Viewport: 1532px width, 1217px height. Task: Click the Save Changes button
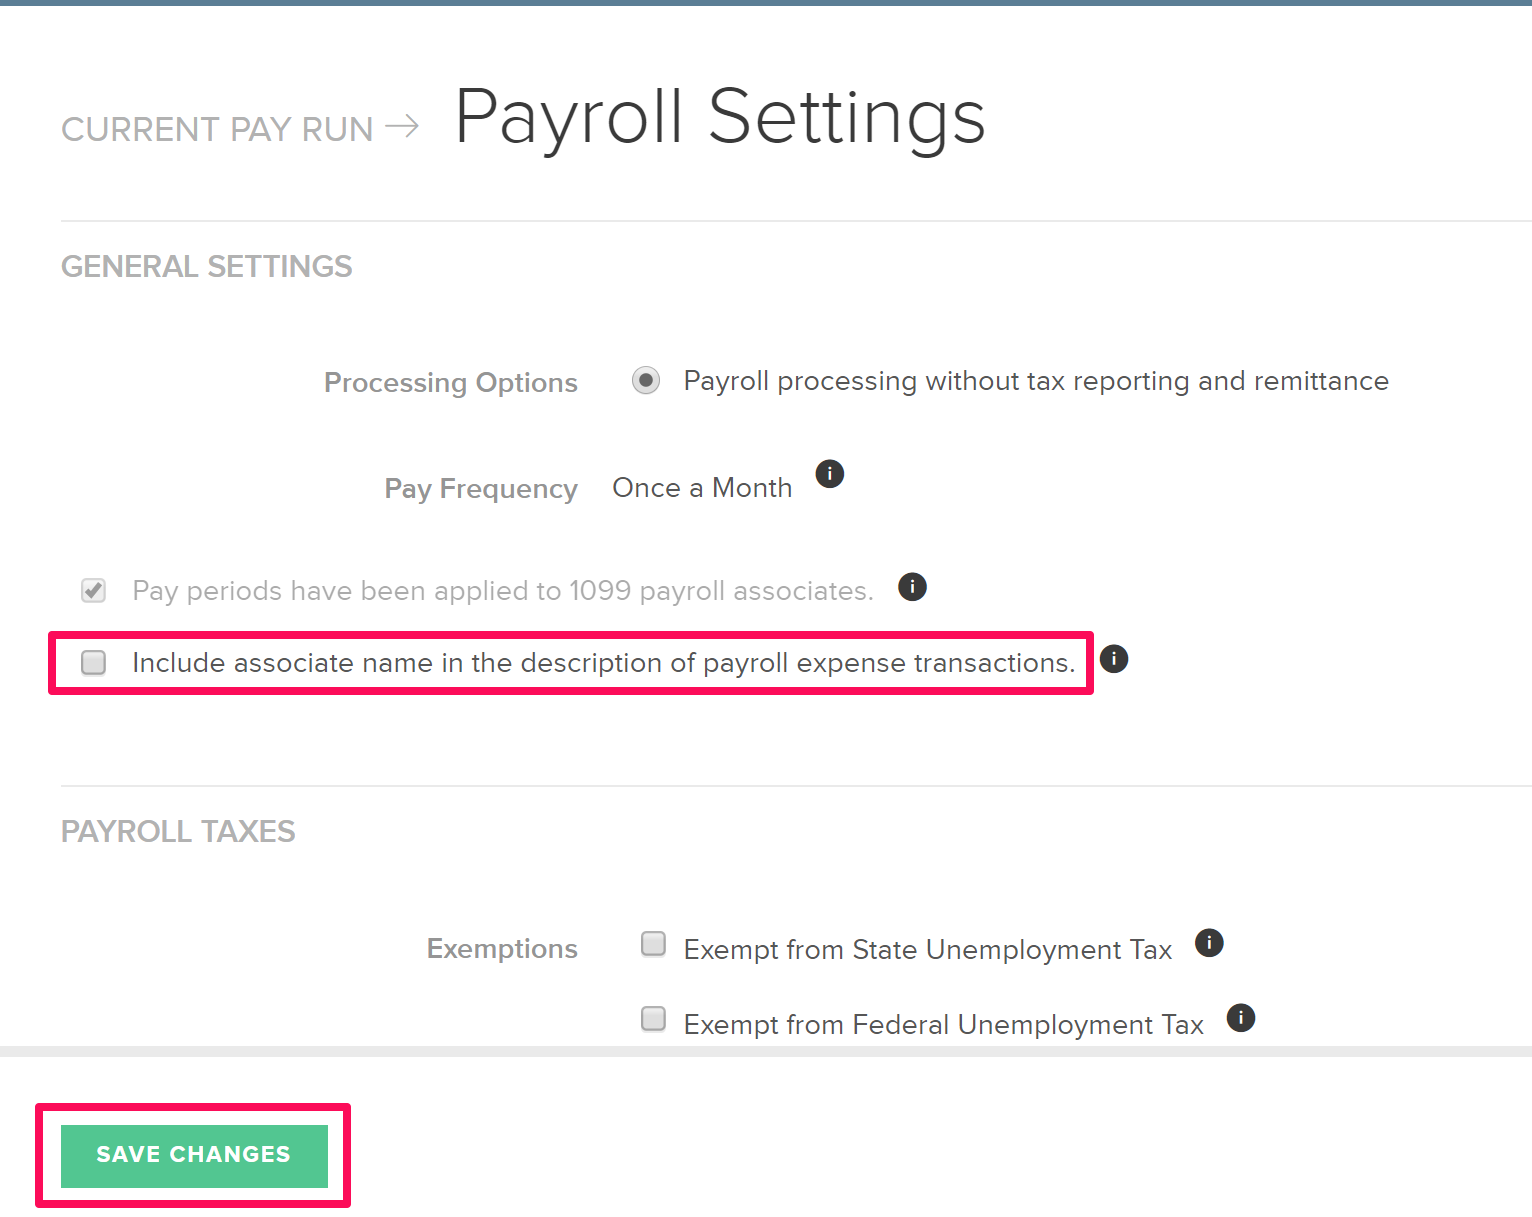[x=194, y=1156]
